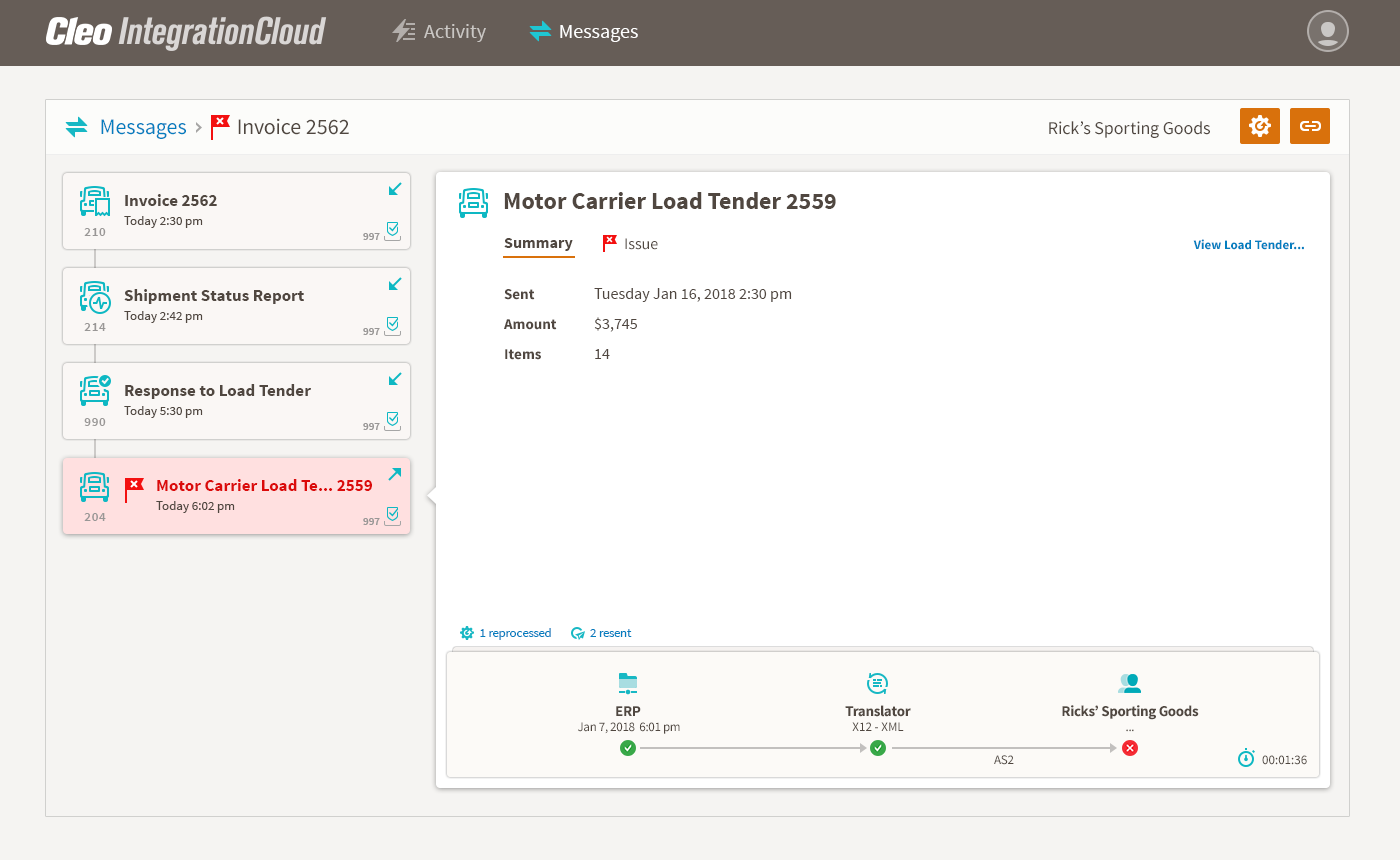
Task: Click AS2 protocol label
Action: 1004,761
